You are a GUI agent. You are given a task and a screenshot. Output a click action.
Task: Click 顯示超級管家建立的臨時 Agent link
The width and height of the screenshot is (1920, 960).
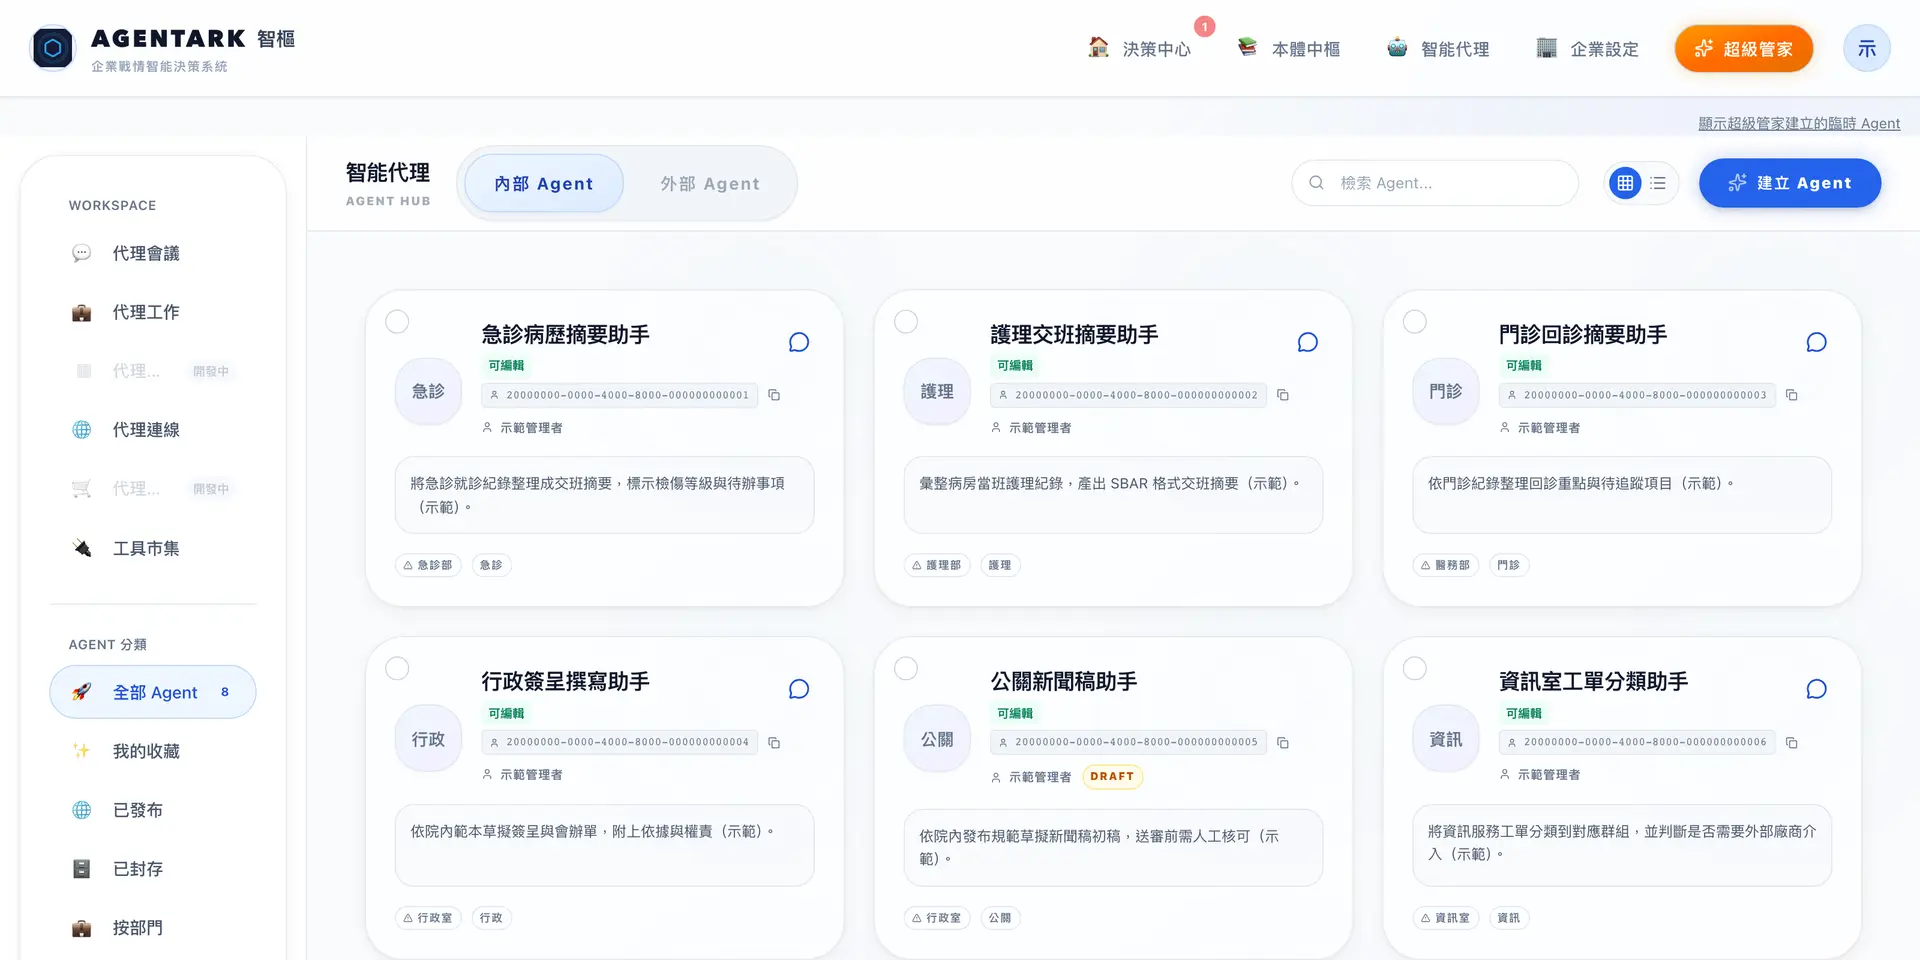[x=1799, y=123]
